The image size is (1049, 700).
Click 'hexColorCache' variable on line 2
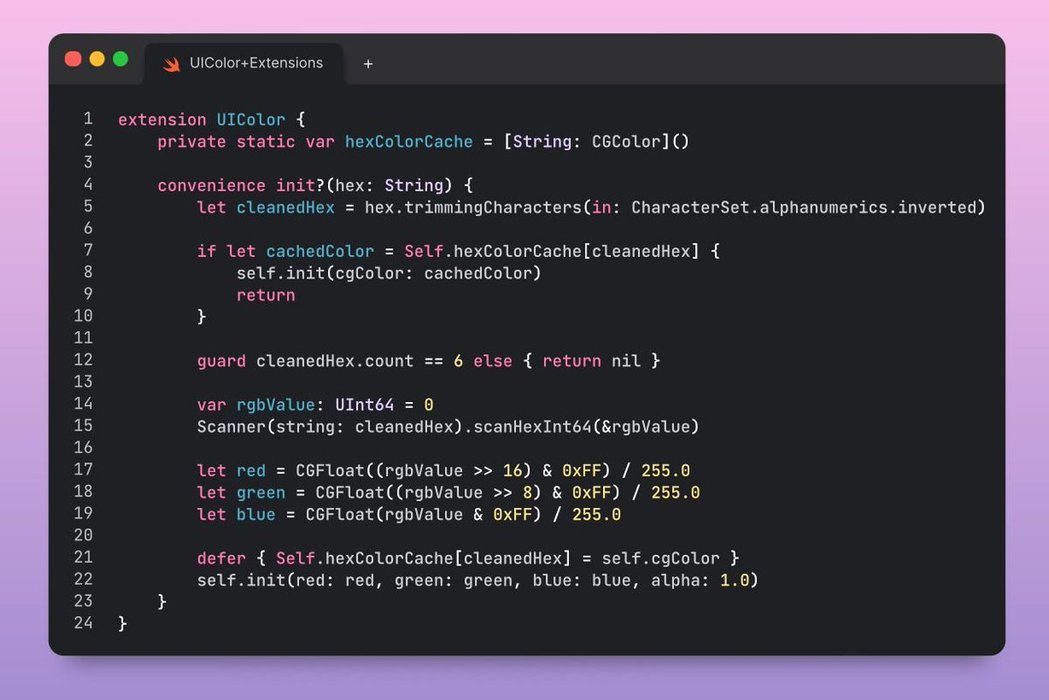pos(409,142)
